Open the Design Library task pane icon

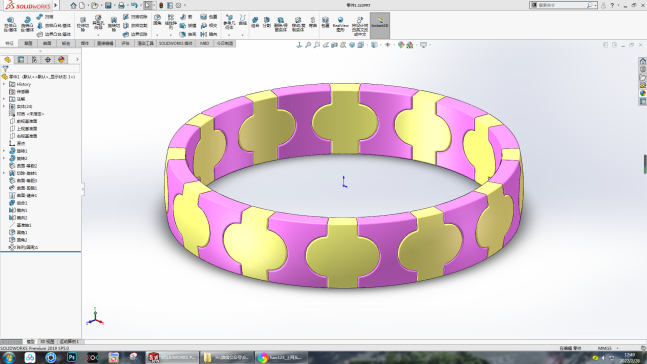pos(643,69)
